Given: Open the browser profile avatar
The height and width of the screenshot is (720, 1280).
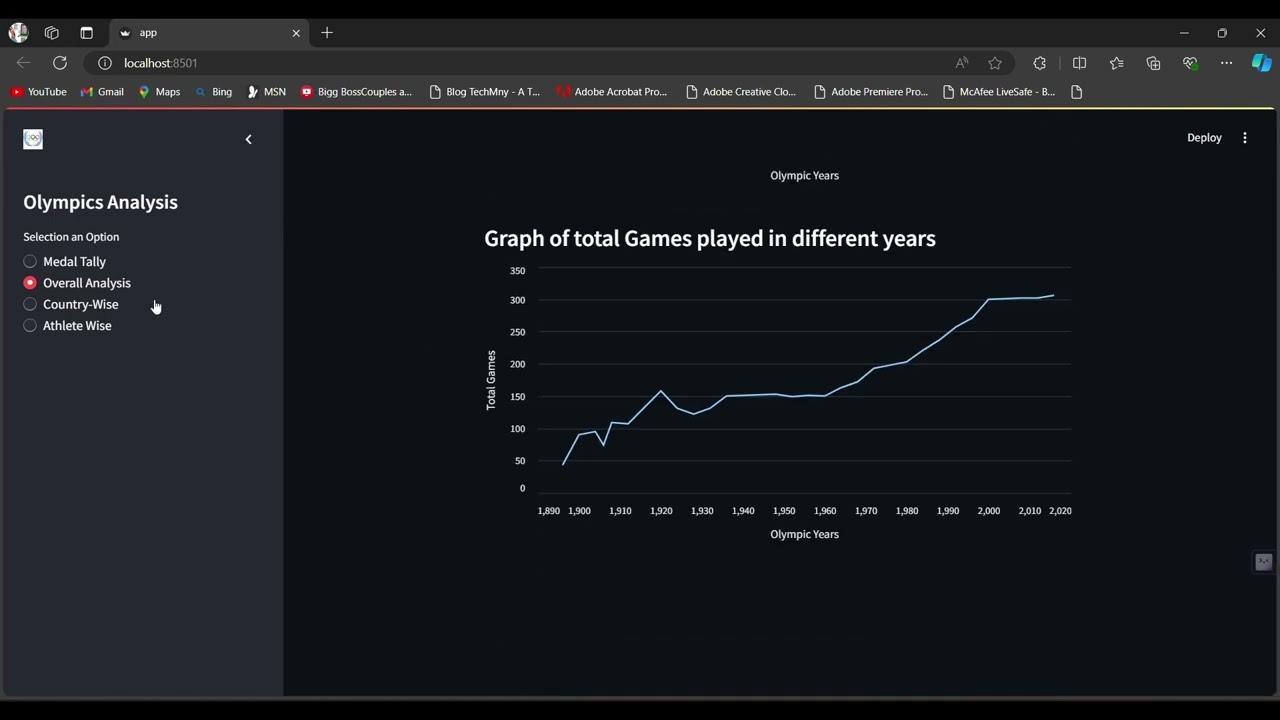Looking at the screenshot, I should click(18, 33).
